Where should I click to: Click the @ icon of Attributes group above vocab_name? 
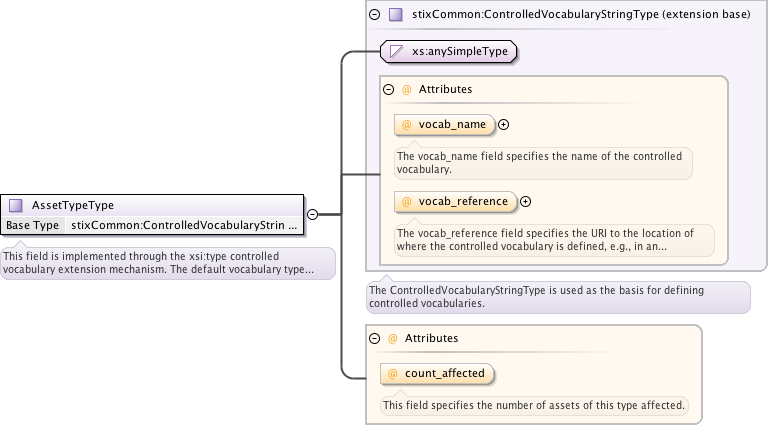point(406,89)
